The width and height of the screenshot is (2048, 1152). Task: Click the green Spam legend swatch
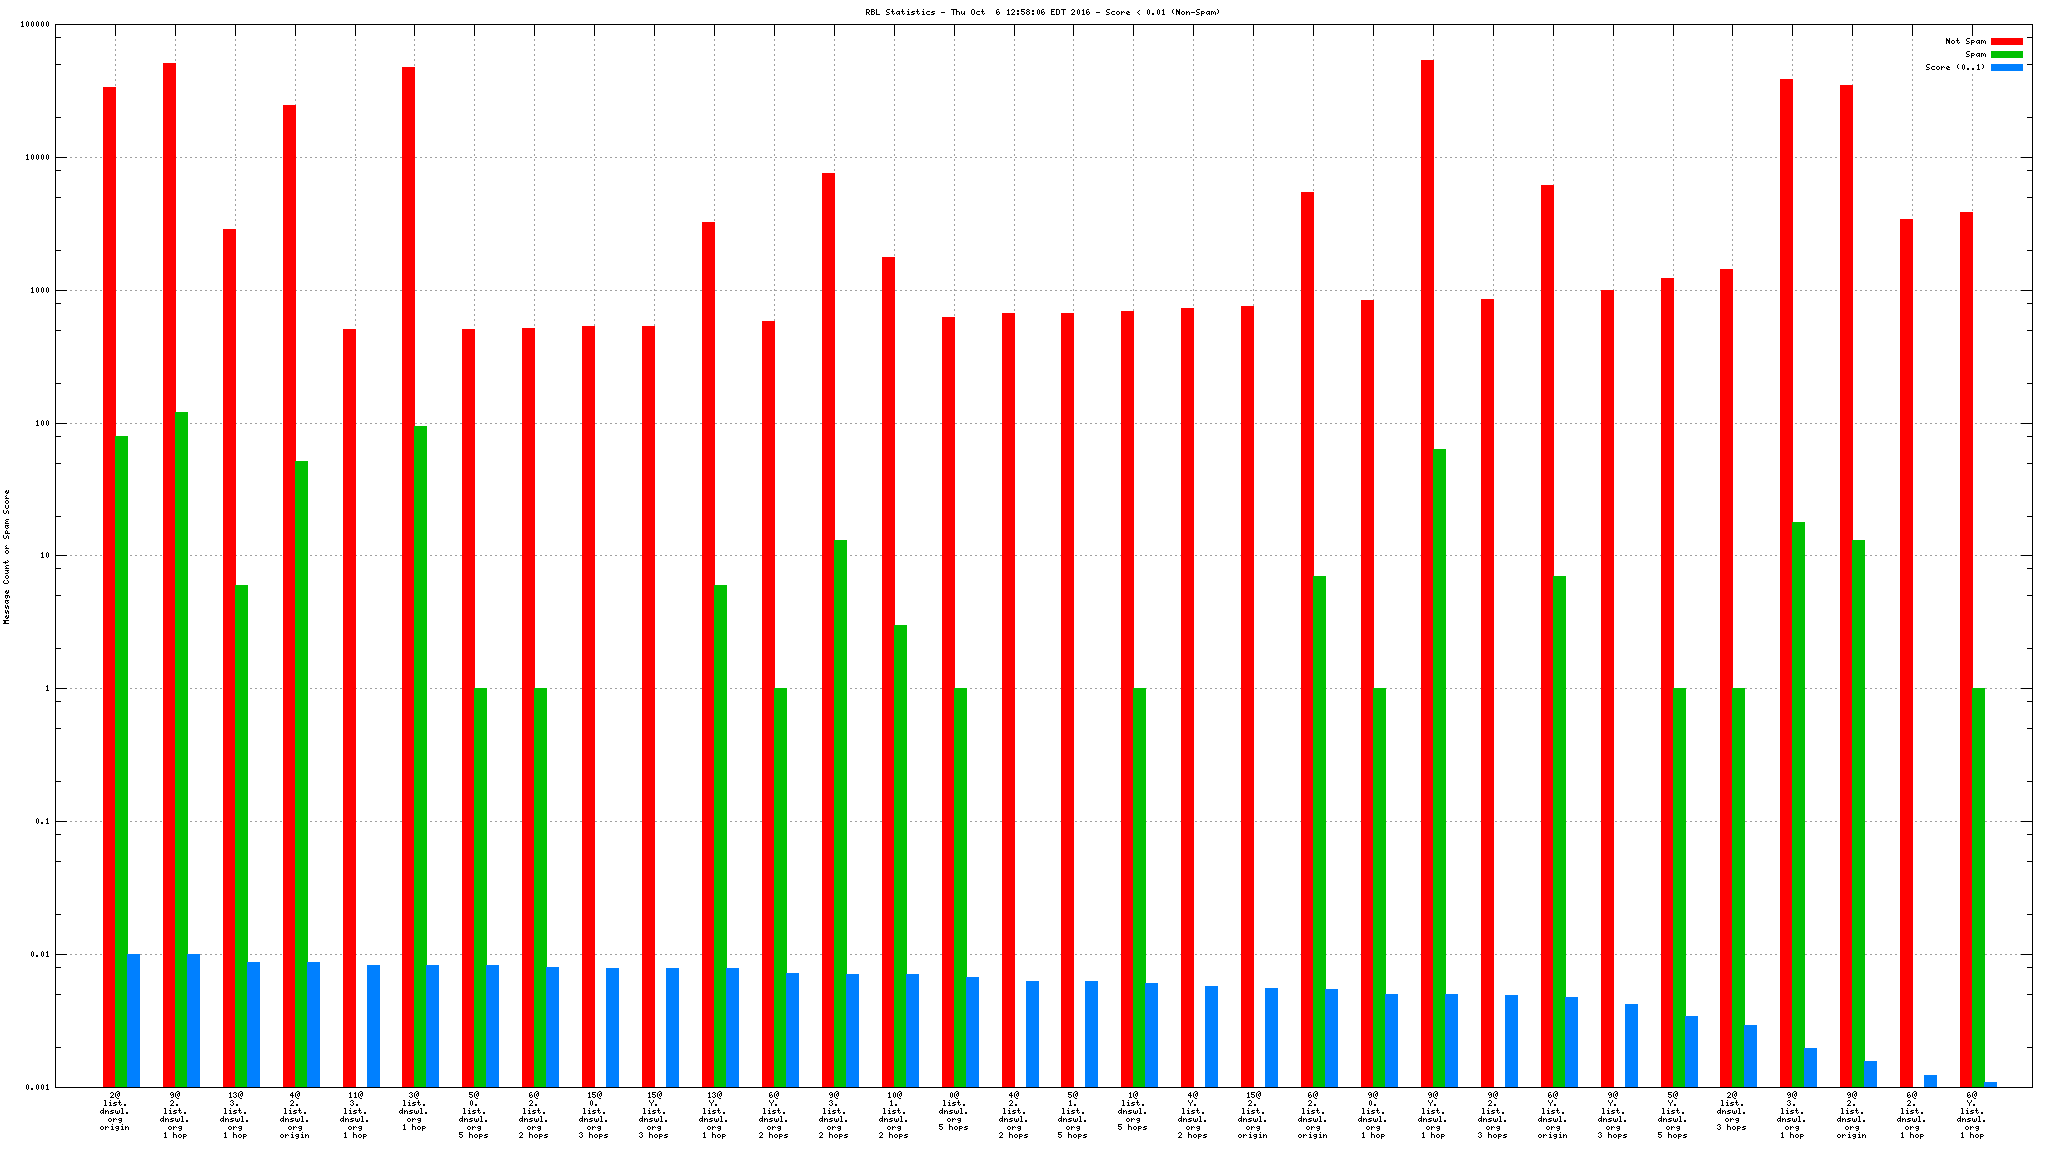click(2006, 54)
